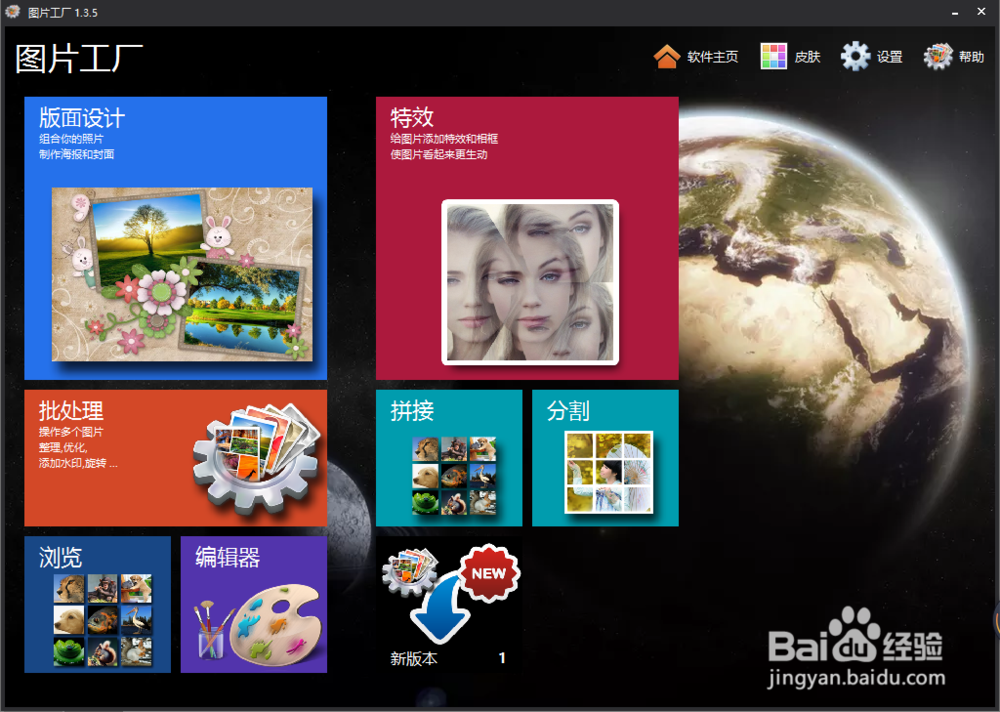Click the 给图片添加特效和相框 description text
The image size is (1000, 712).
pos(444,138)
